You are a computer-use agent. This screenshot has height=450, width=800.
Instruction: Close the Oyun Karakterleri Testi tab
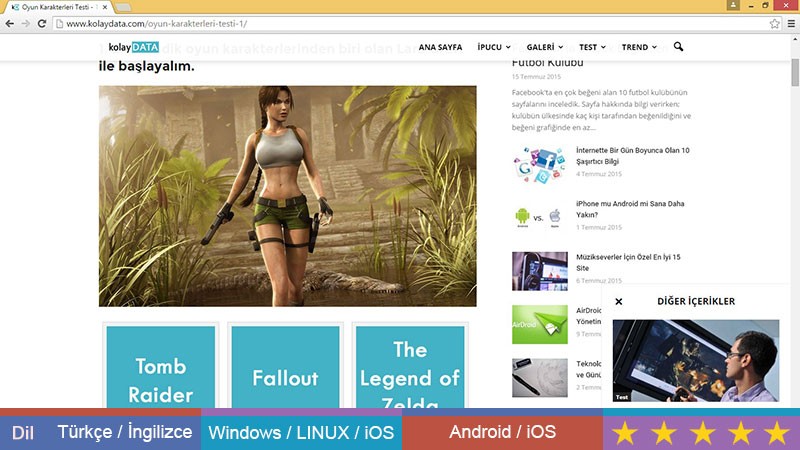pyautogui.click(x=105, y=7)
